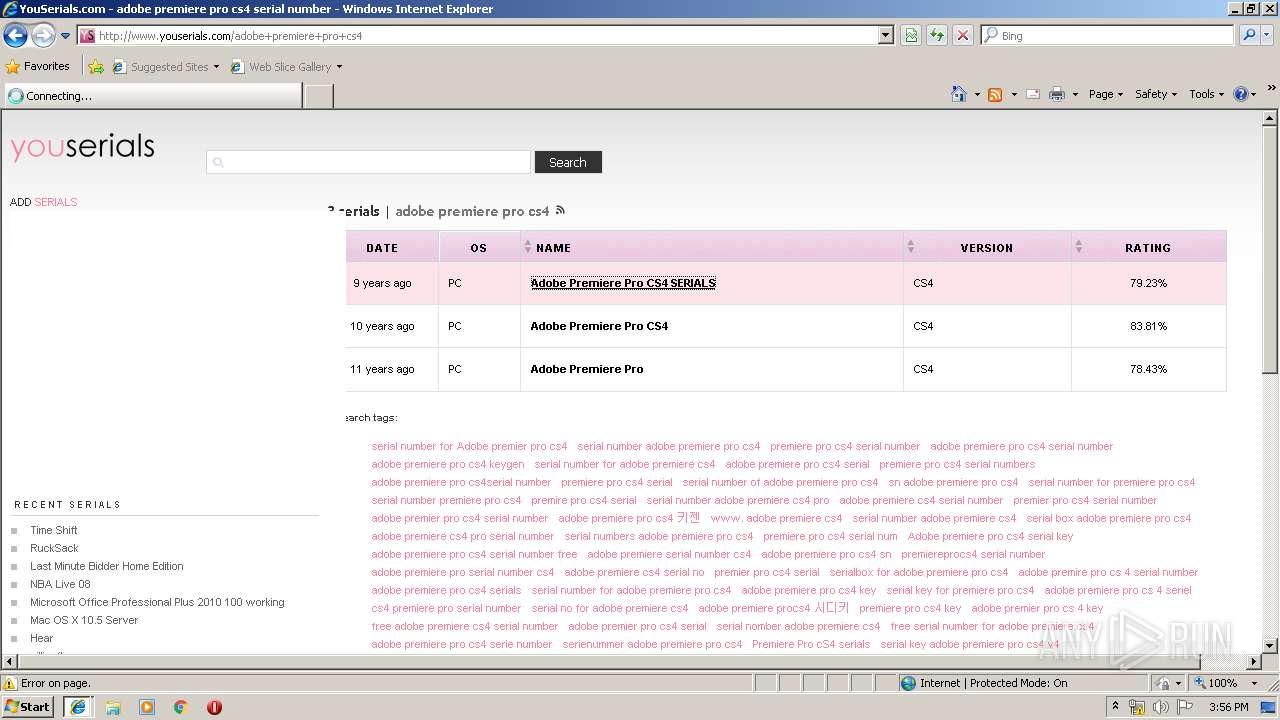
Task: Click the RSS icon beside adobe premiere pro cs4
Action: point(560,210)
